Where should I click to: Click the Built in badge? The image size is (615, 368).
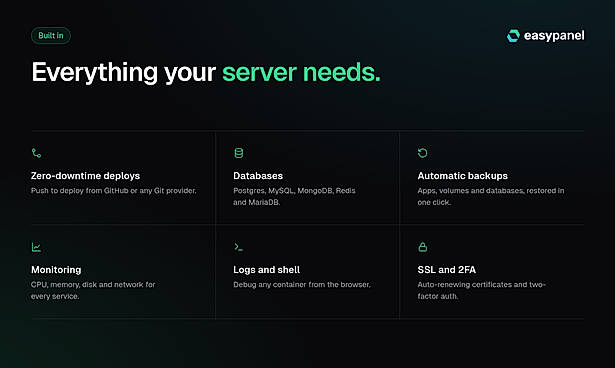pyautogui.click(x=51, y=36)
